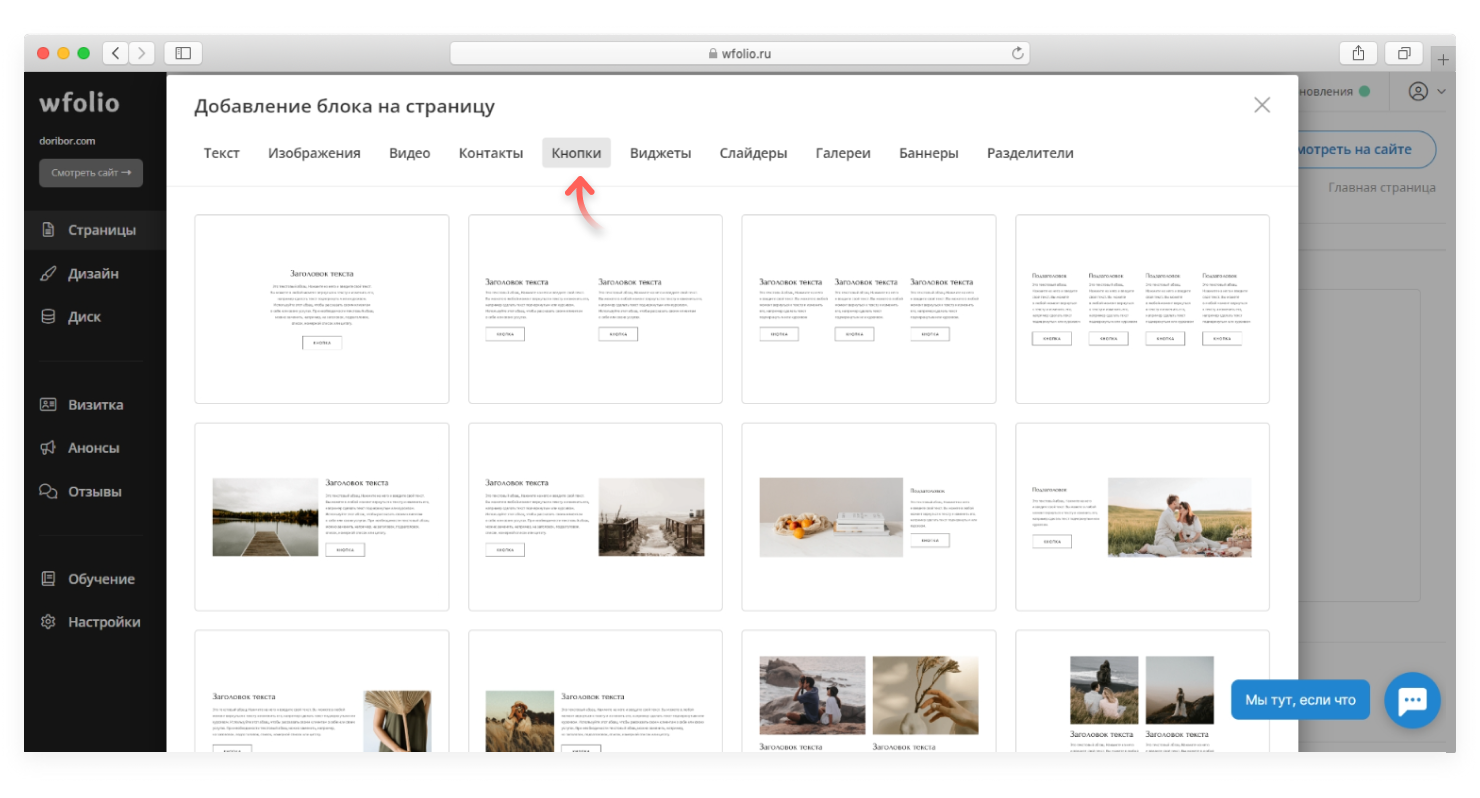
Task: Click the Settings gear icon in the sidebar
Action: pos(48,622)
